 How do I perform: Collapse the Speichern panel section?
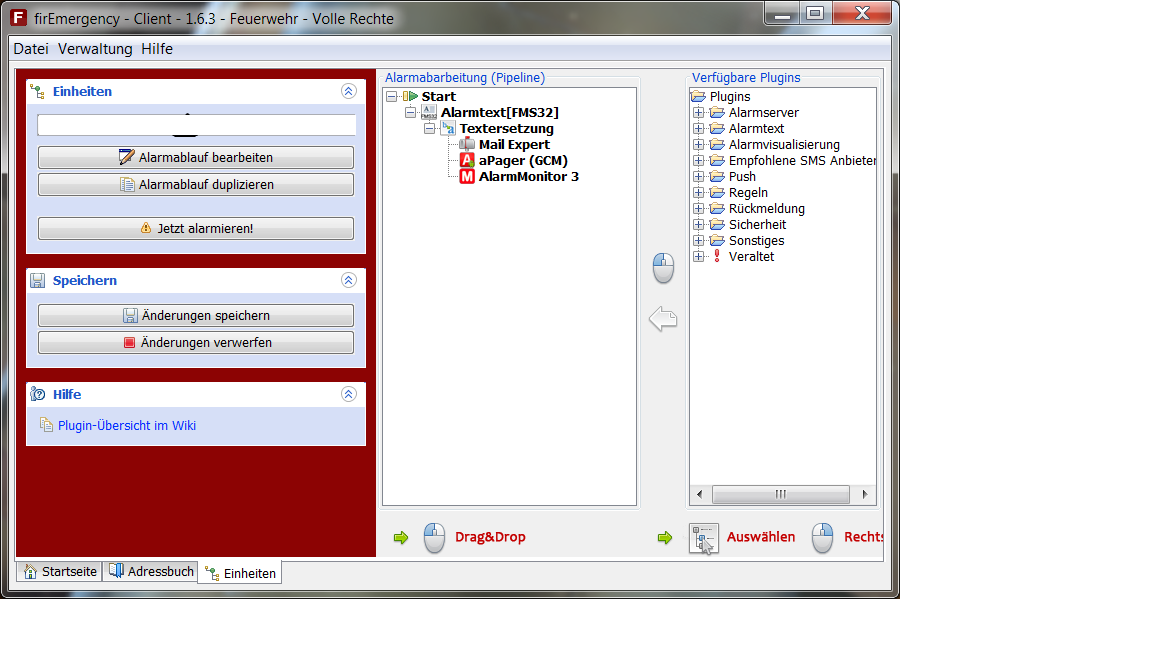point(348,281)
